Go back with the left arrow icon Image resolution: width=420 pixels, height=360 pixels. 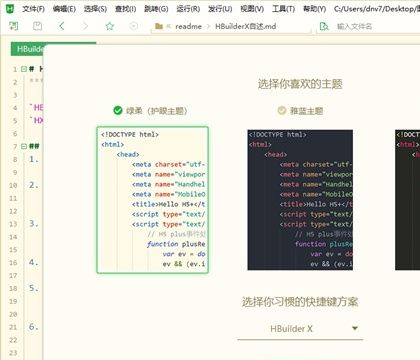(x=62, y=26)
